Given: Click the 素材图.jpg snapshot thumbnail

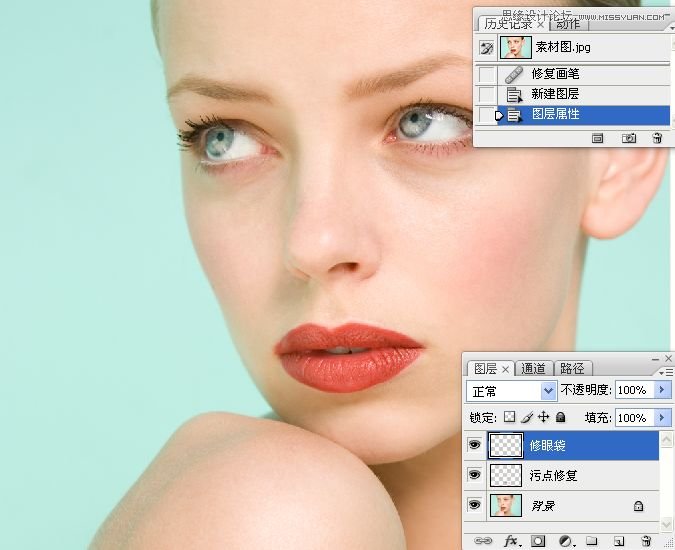Looking at the screenshot, I should [x=515, y=47].
